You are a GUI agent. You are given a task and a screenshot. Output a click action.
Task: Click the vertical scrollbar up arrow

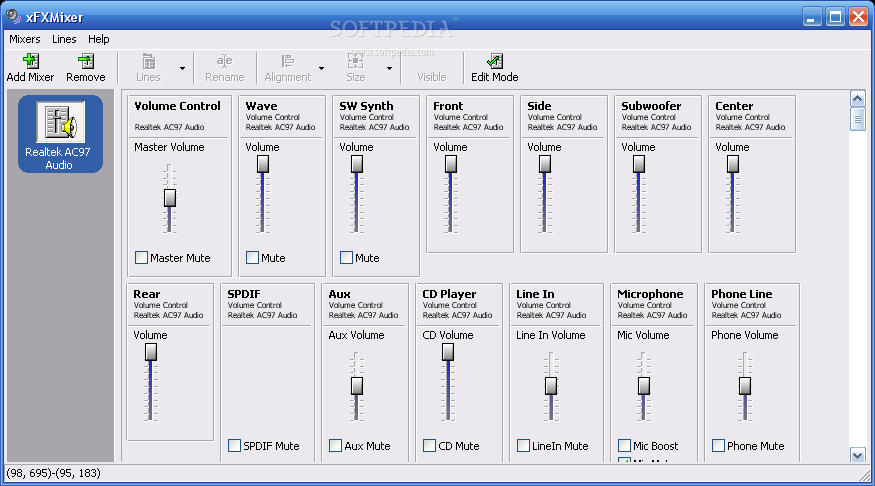coord(858,99)
